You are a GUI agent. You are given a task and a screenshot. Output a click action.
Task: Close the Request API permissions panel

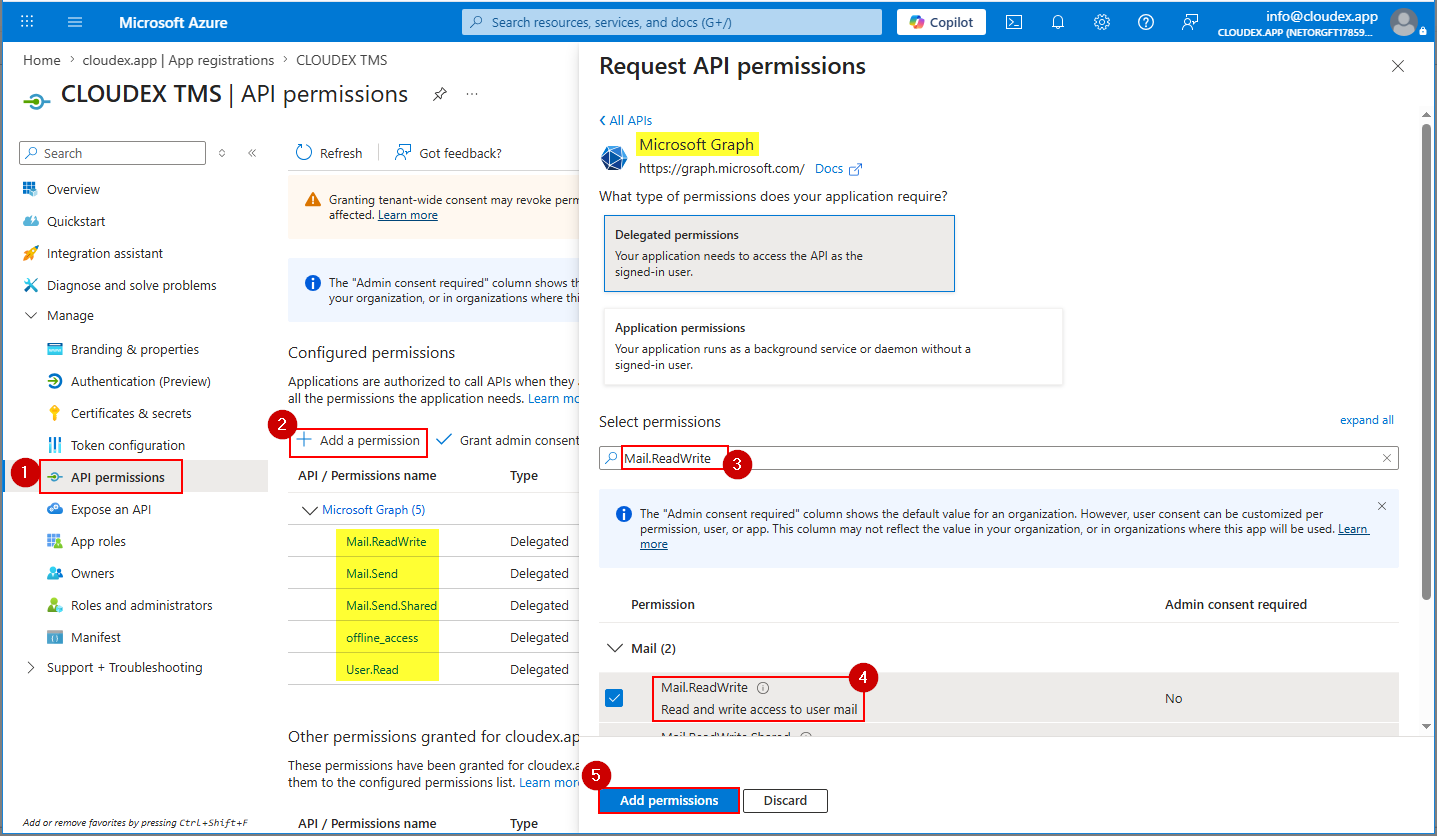point(1398,66)
